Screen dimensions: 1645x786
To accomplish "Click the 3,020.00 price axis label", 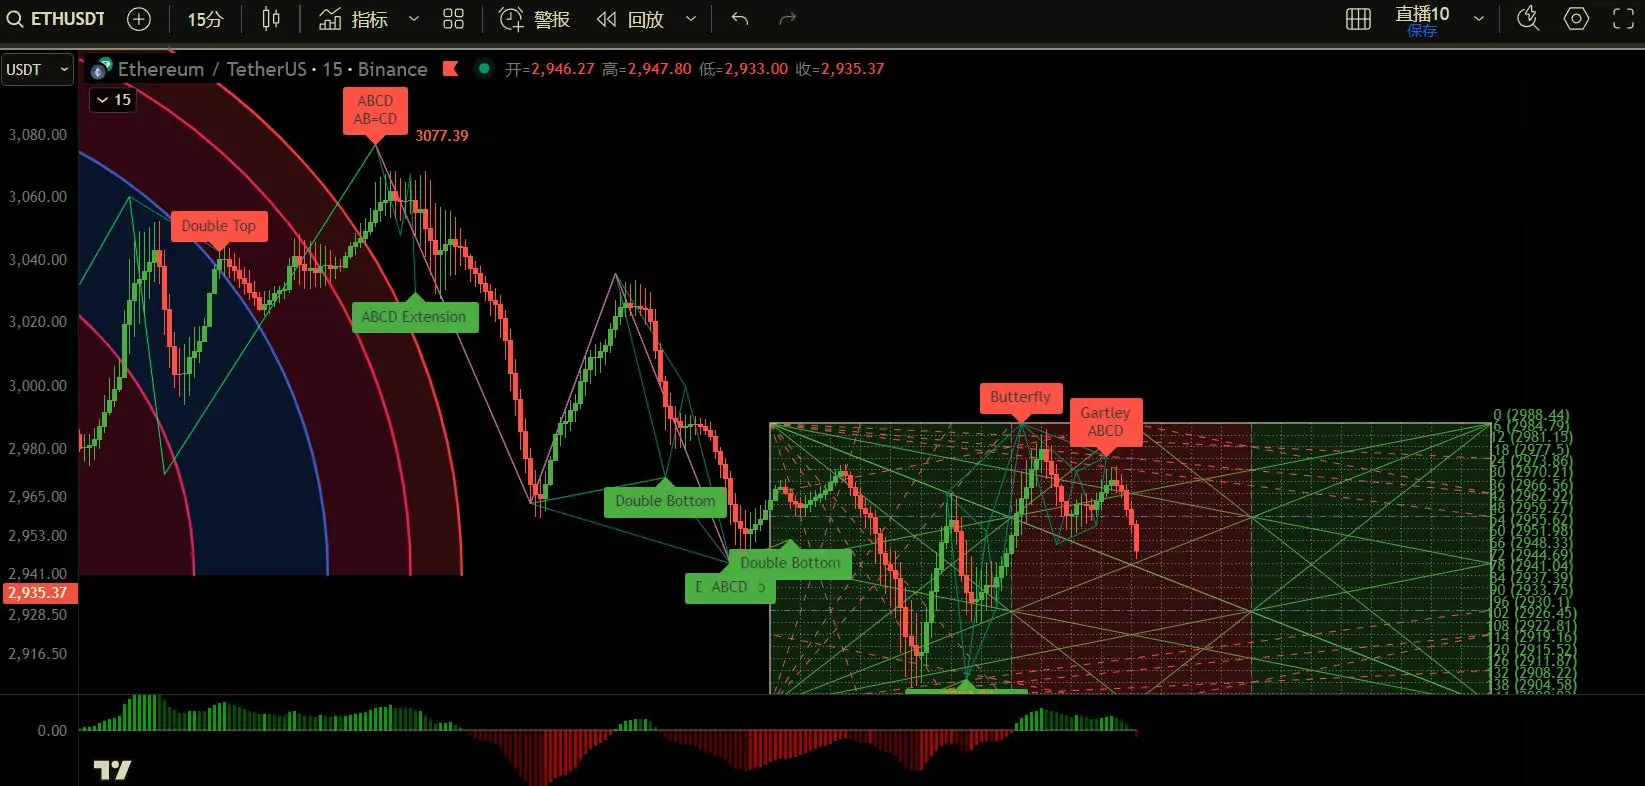I will point(38,322).
